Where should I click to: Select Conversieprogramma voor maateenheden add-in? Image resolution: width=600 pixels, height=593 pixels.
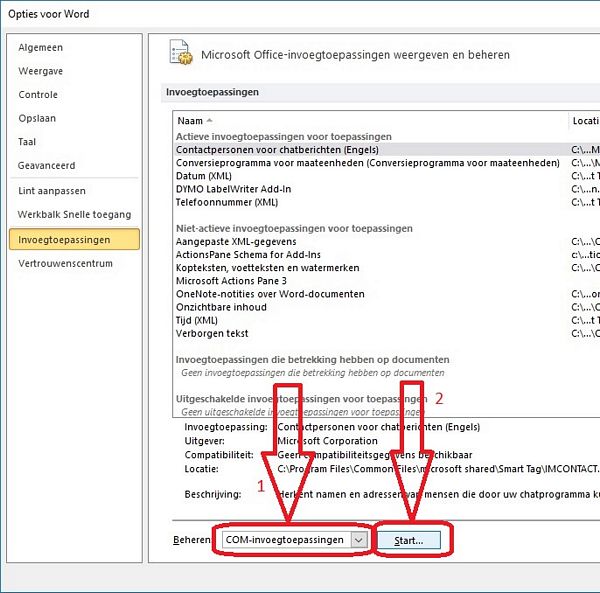[x=386, y=163]
